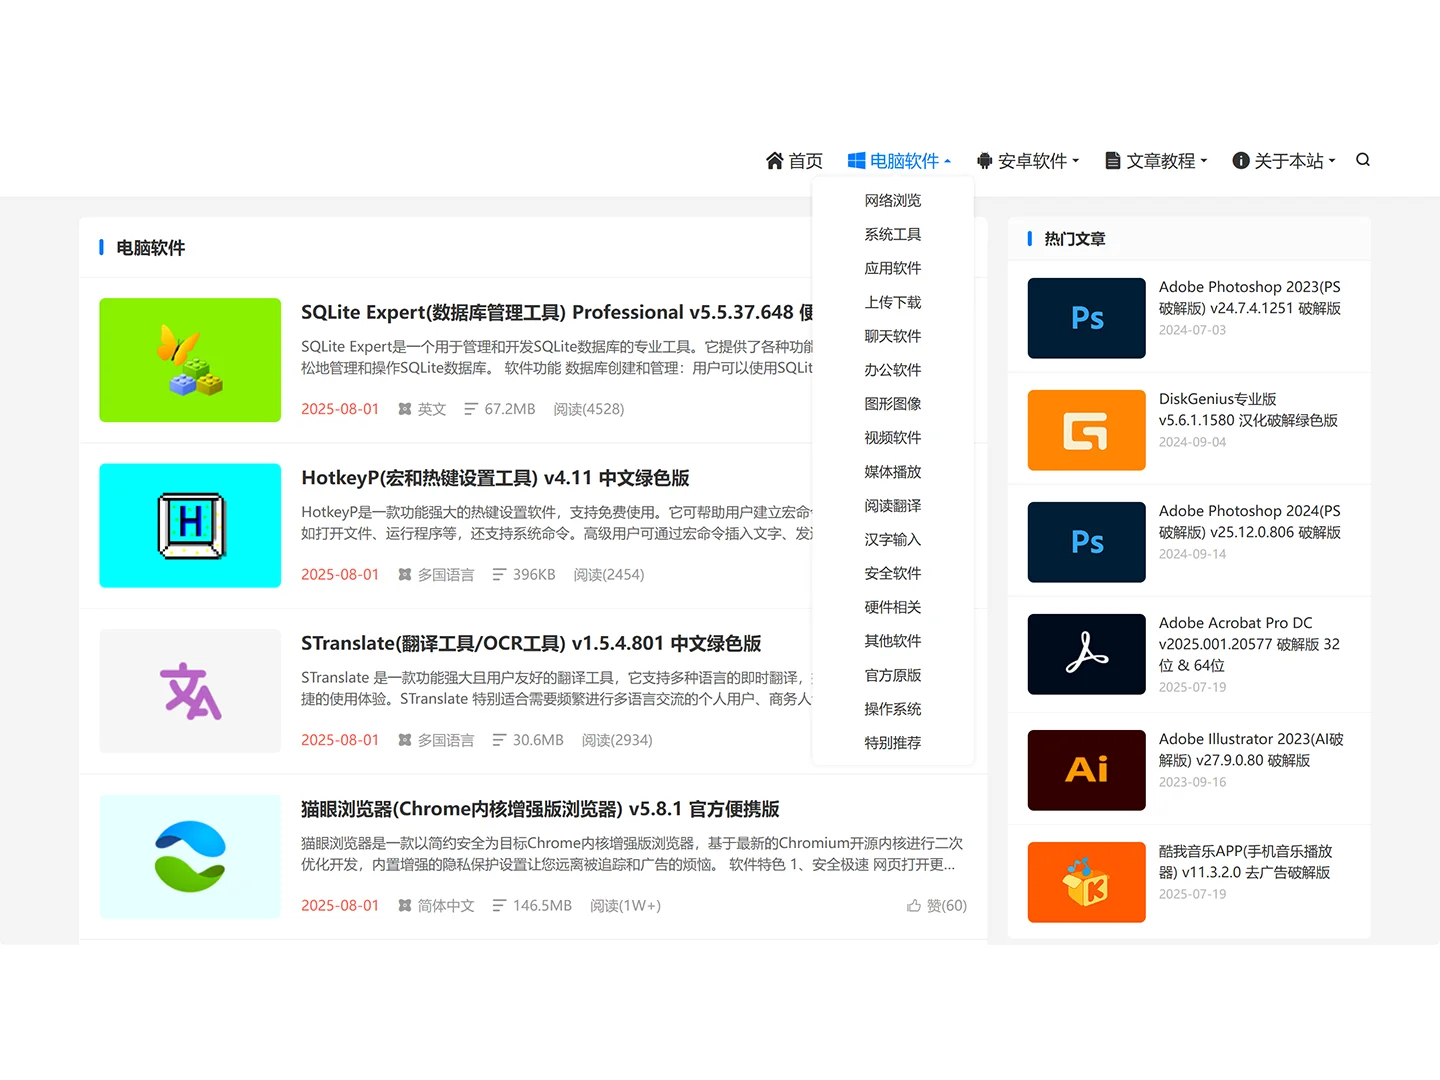This screenshot has height=1080, width=1440.
Task: Click the Windows logo icon next to 电脑软件
Action: 855,160
